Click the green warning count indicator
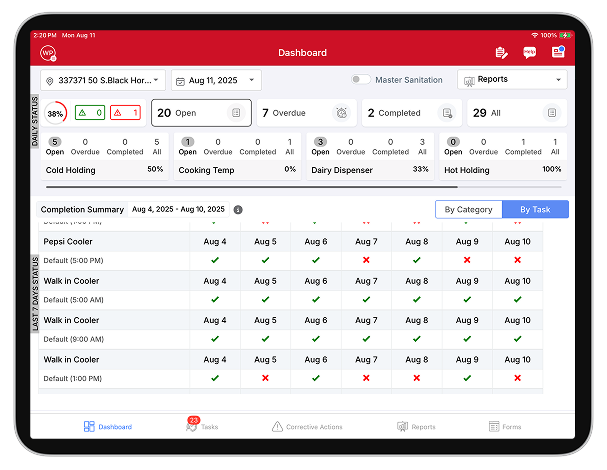607x470 pixels. (90, 113)
